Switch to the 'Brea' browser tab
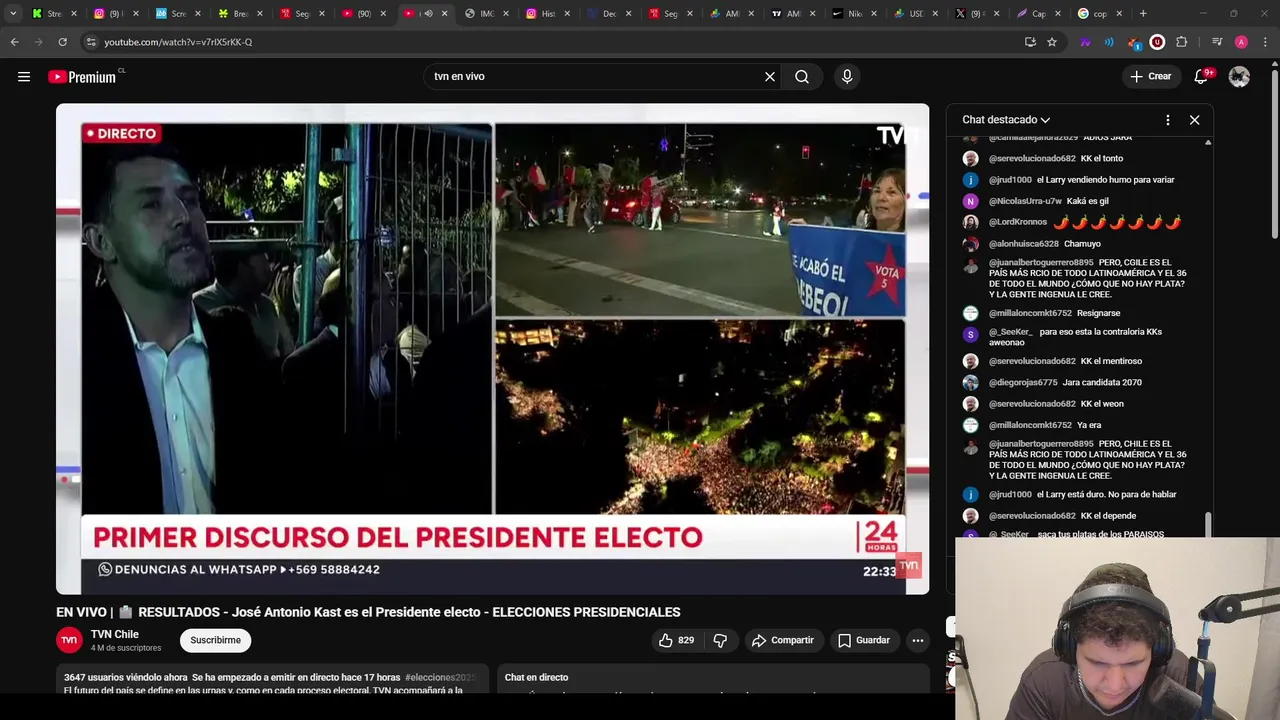The height and width of the screenshot is (720, 1280). [x=238, y=14]
